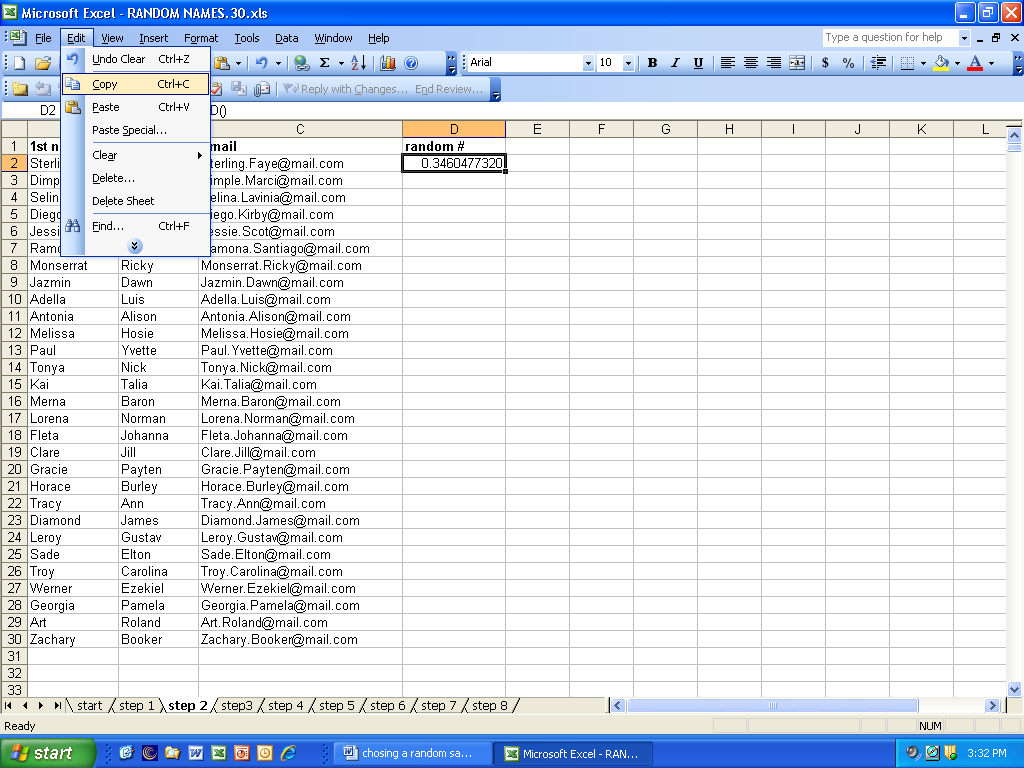The width and height of the screenshot is (1024, 768).
Task: Click the Microsoft Excel taskbar button
Action: point(572,753)
